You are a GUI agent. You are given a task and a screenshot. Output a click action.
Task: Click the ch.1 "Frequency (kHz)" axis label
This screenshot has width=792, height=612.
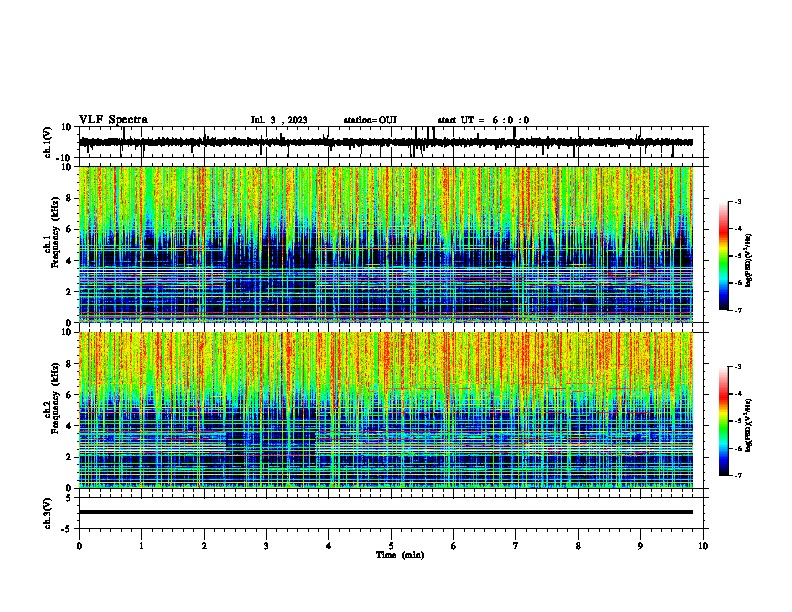[55, 233]
